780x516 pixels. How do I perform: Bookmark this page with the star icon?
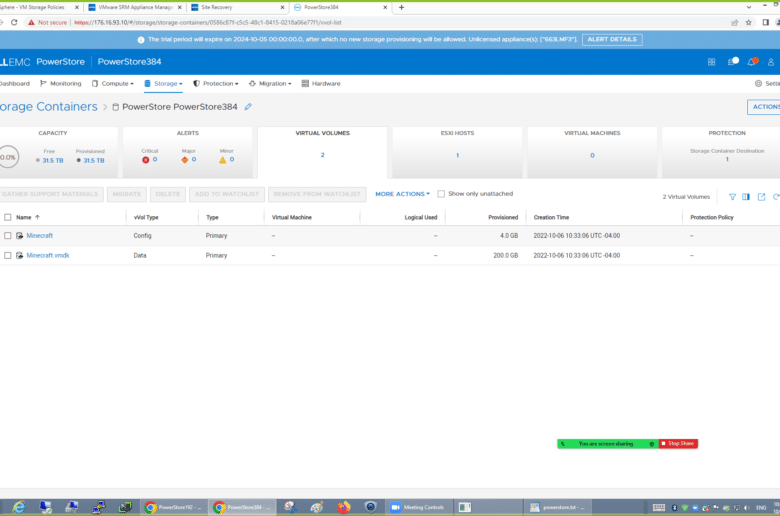[x=748, y=22]
